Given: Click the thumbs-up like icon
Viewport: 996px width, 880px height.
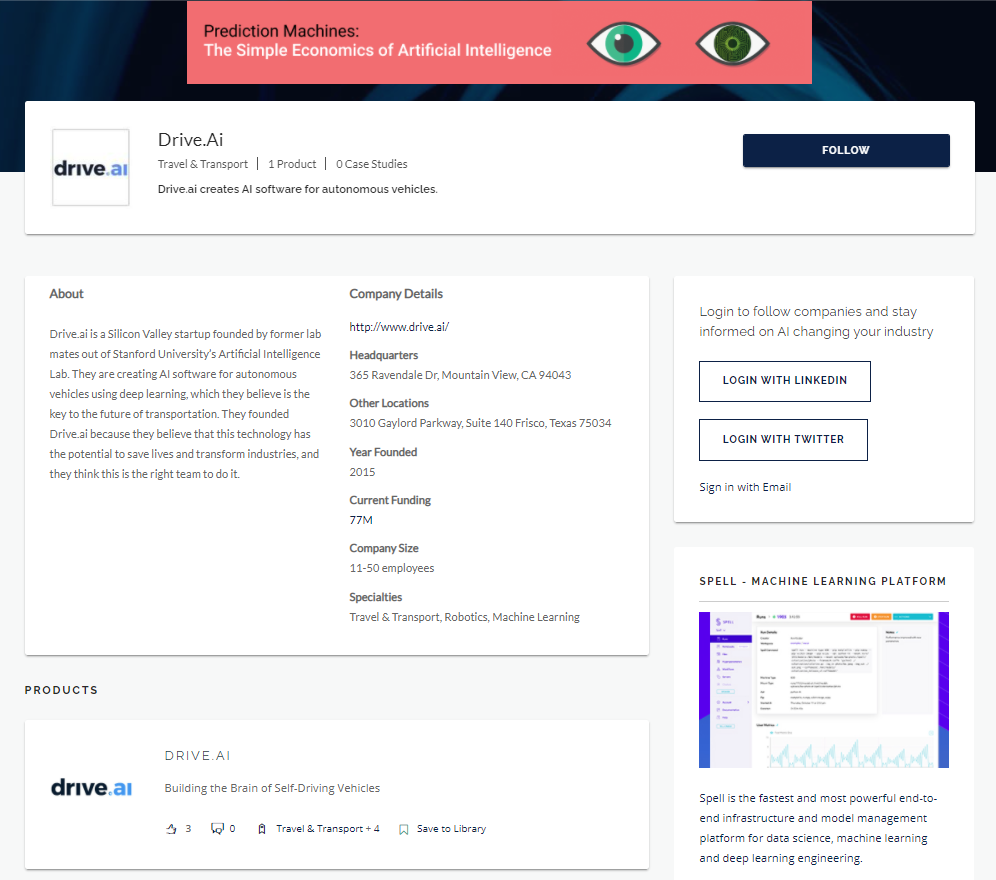Looking at the screenshot, I should (170, 829).
